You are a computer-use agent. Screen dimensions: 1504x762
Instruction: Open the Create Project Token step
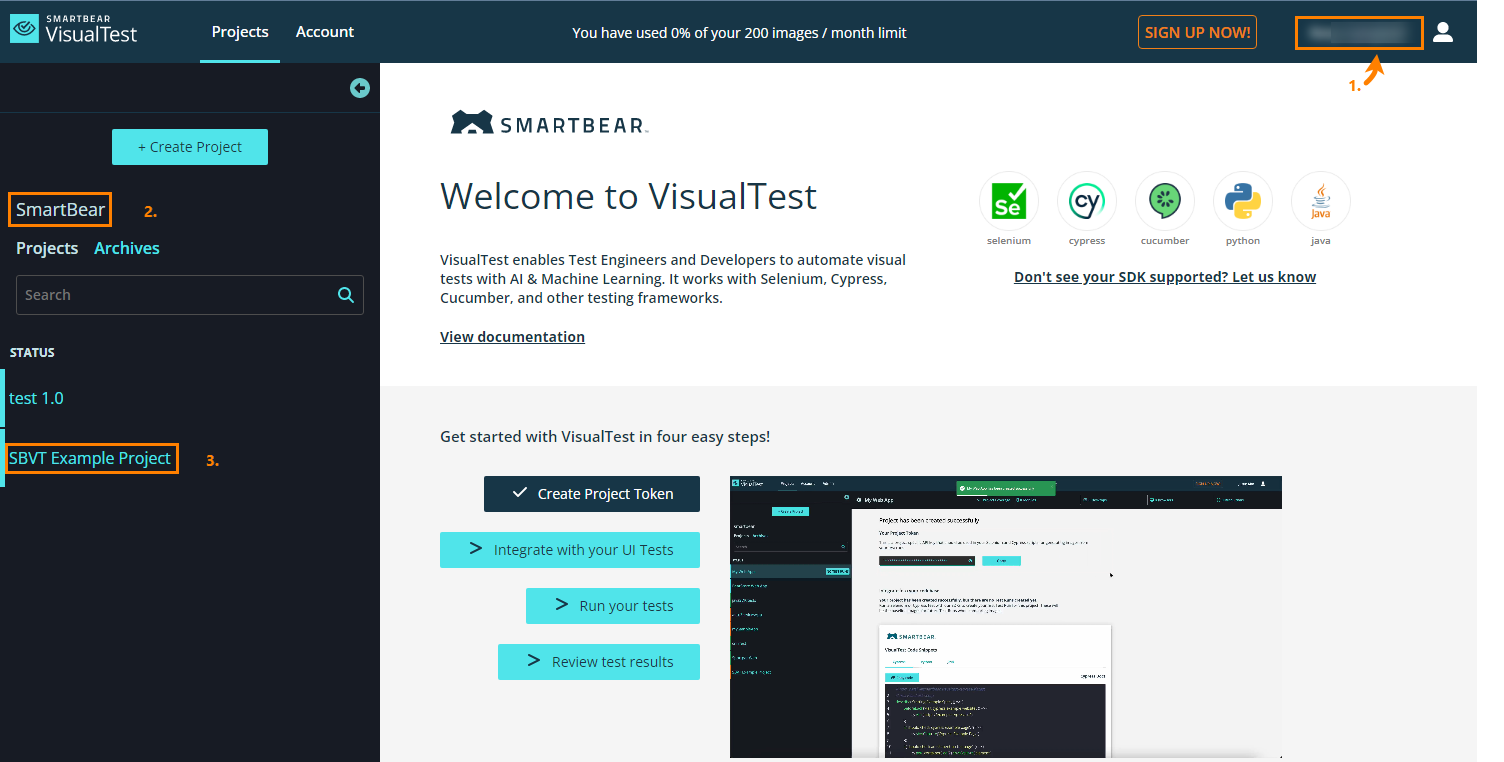point(592,494)
